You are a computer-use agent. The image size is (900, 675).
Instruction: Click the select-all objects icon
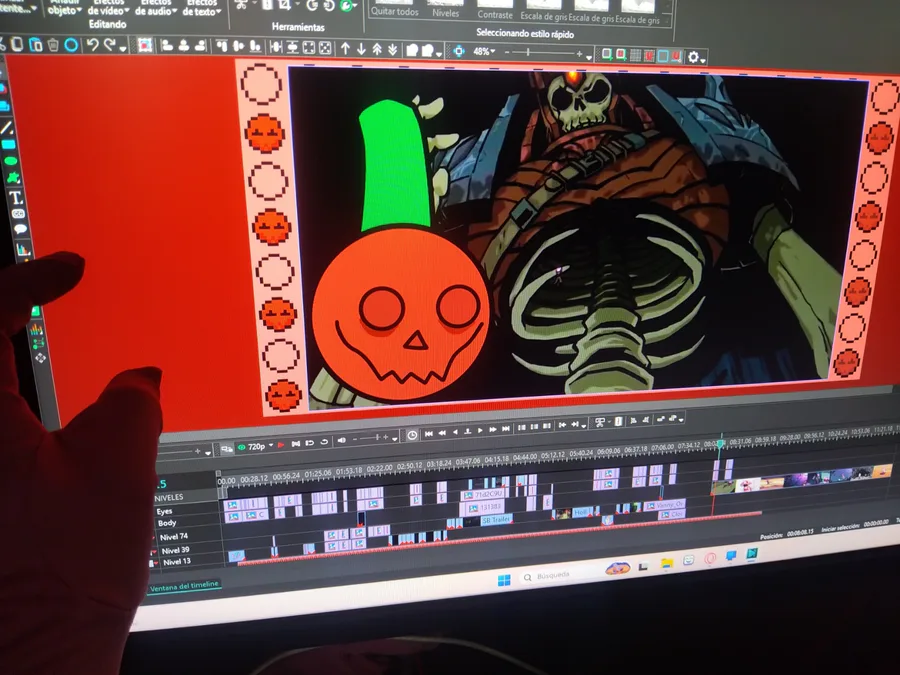click(x=145, y=45)
